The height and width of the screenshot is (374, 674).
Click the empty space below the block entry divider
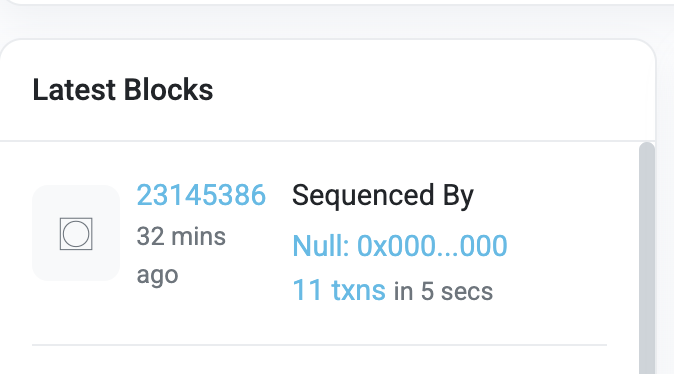click(x=319, y=361)
